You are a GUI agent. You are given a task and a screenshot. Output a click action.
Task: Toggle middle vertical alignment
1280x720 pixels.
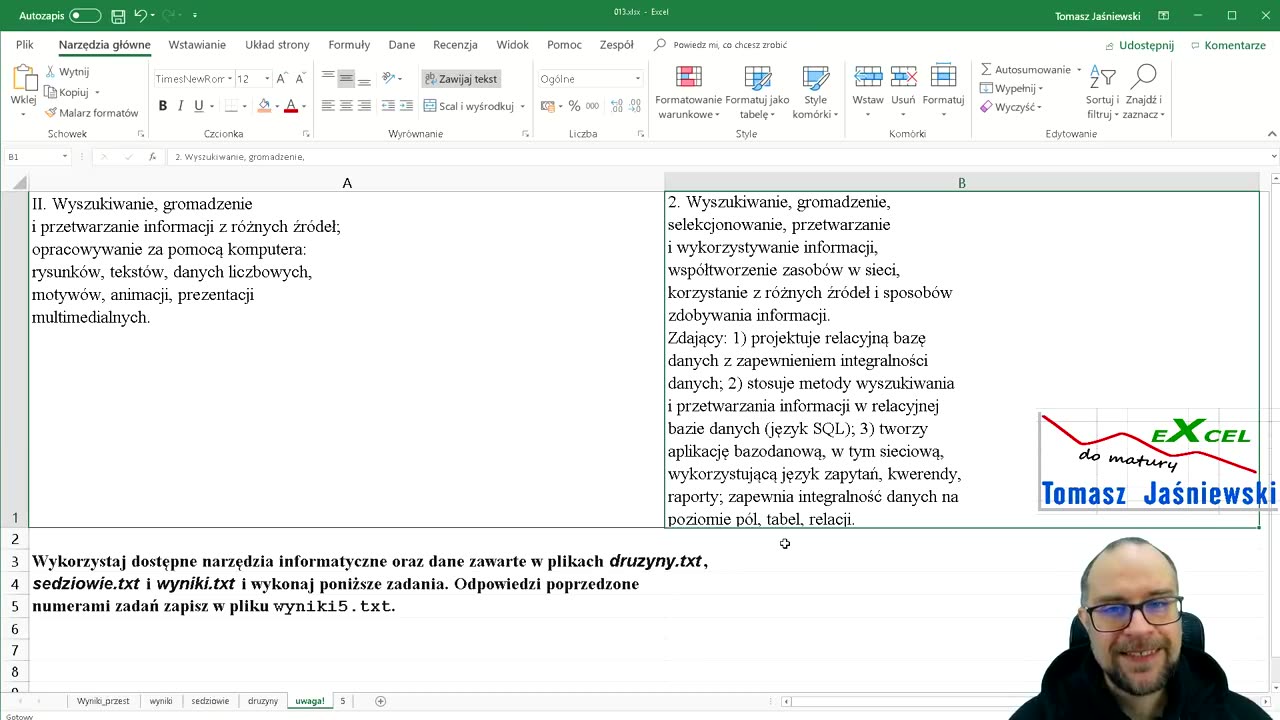[346, 79]
